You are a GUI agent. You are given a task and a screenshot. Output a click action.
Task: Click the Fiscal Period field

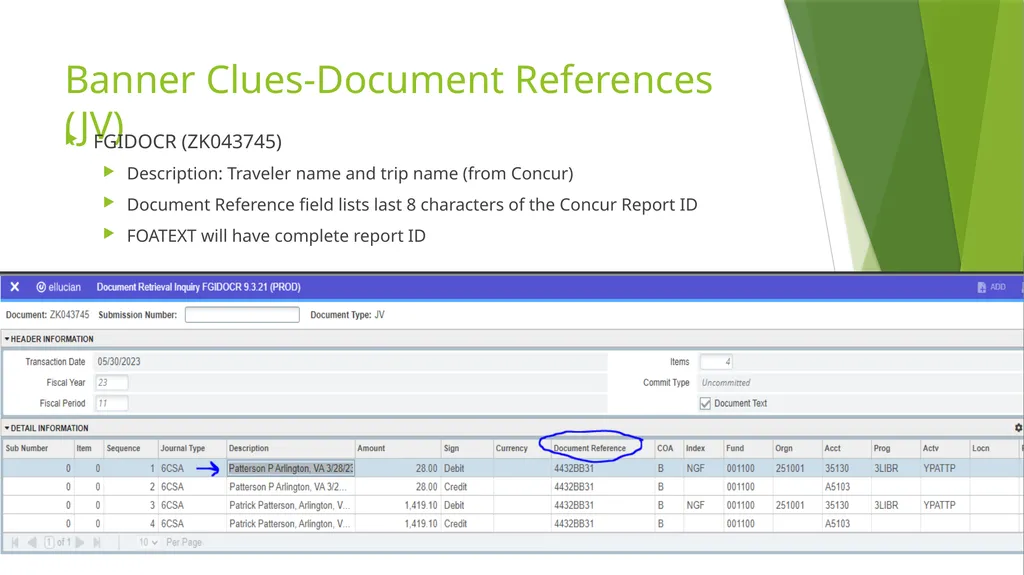[x=112, y=404]
